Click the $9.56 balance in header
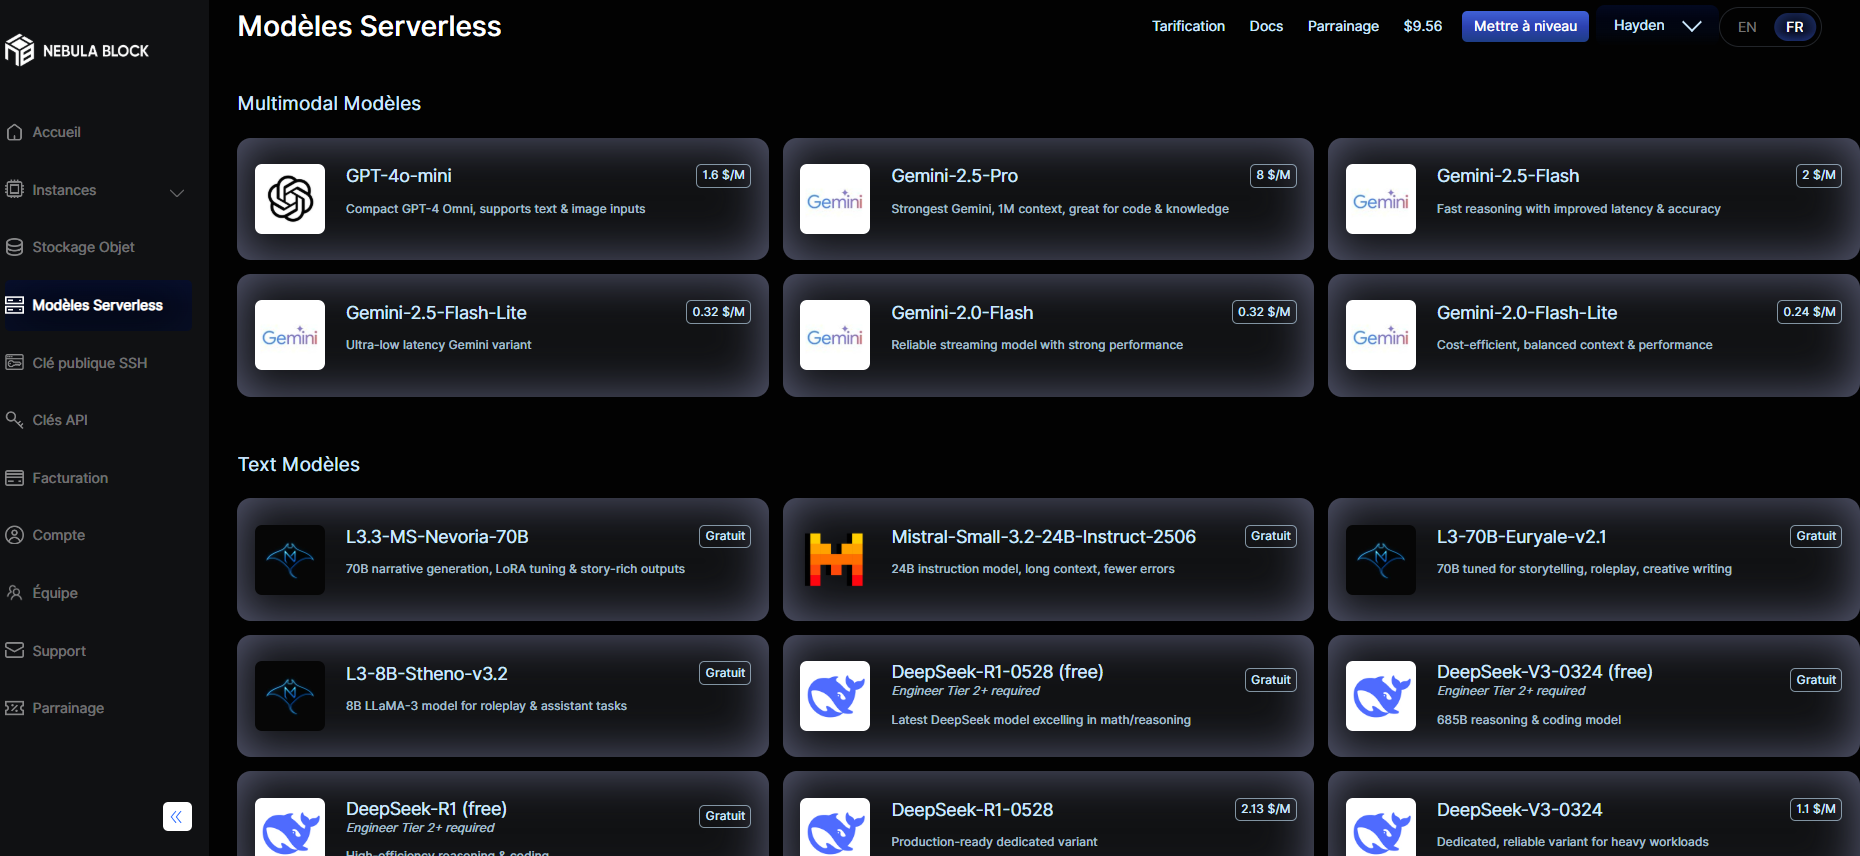The width and height of the screenshot is (1860, 856). [x=1422, y=26]
